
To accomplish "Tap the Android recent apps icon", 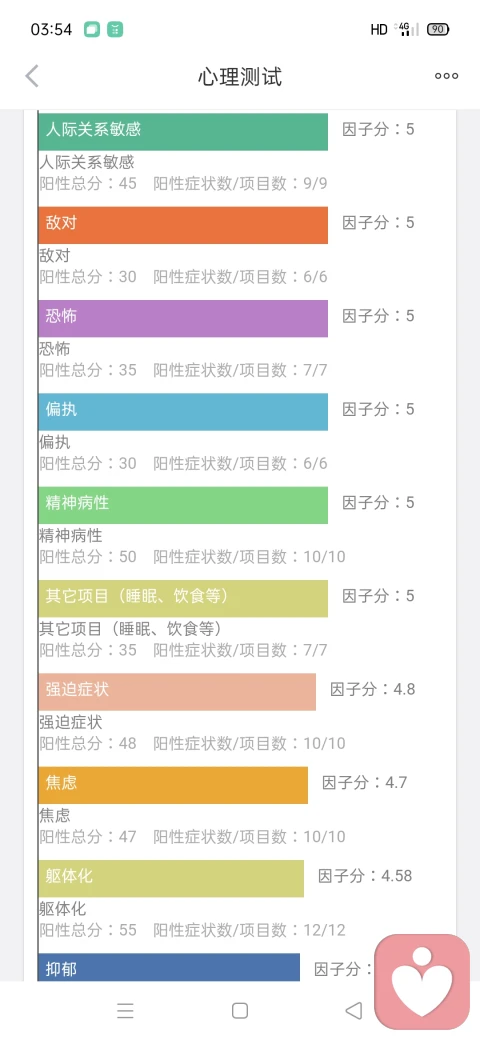I will pos(125,1010).
